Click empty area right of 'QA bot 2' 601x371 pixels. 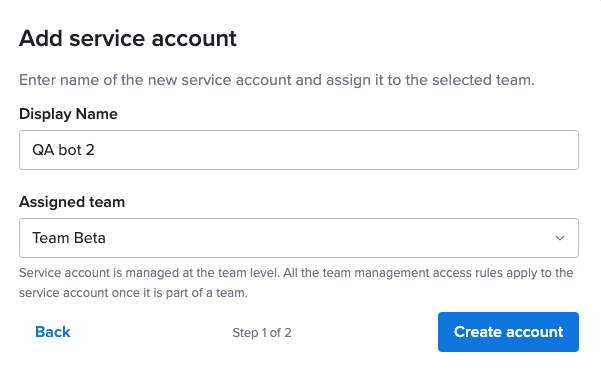point(337,150)
